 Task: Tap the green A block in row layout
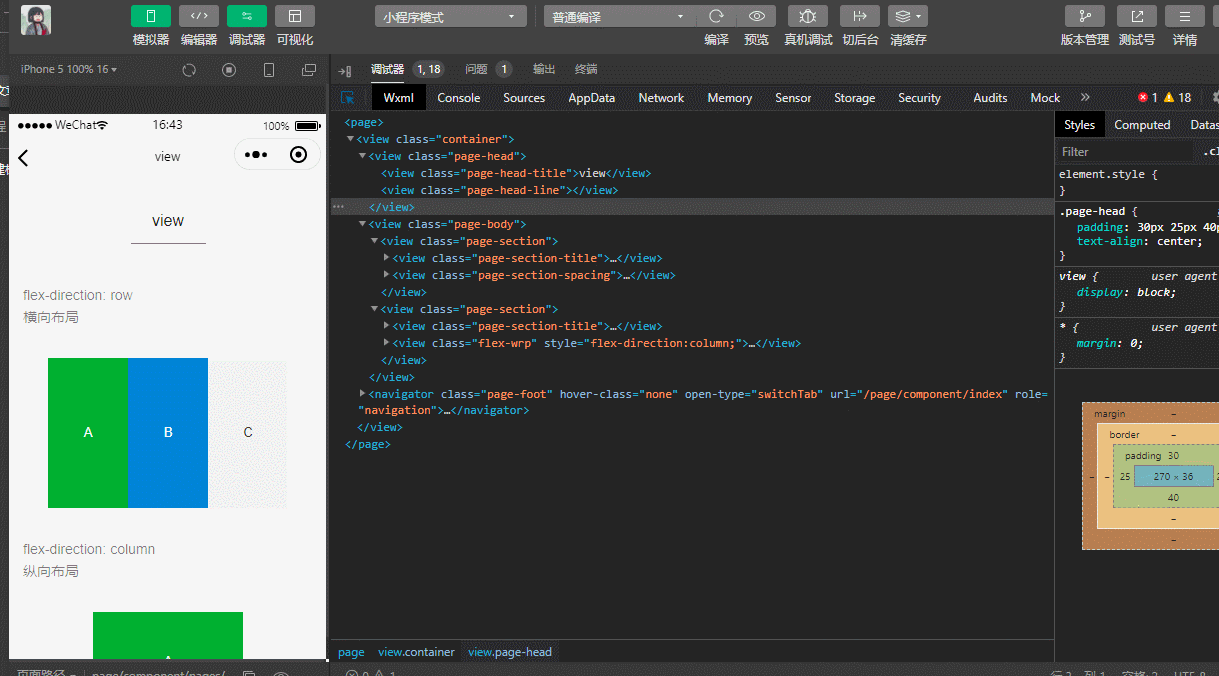88,433
